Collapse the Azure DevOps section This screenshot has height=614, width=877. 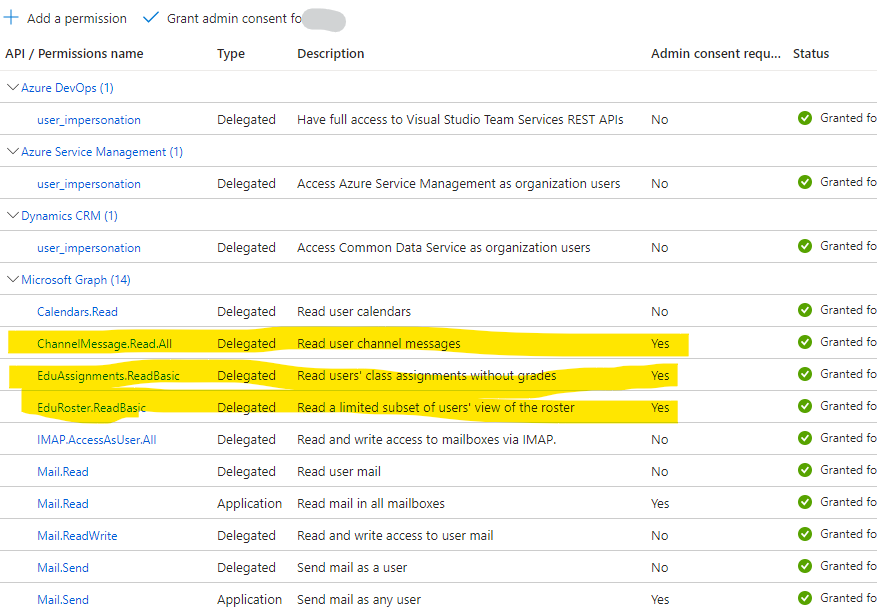(12, 87)
